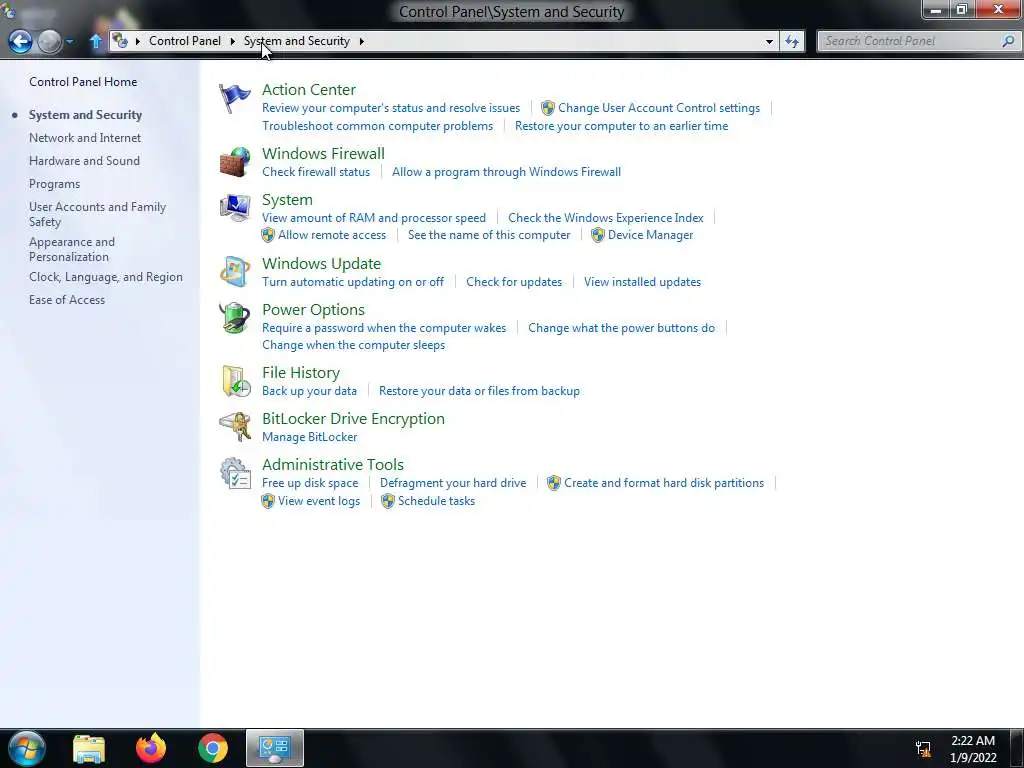Image resolution: width=1024 pixels, height=768 pixels.
Task: Open the Action Center heading link
Action: click(x=309, y=89)
